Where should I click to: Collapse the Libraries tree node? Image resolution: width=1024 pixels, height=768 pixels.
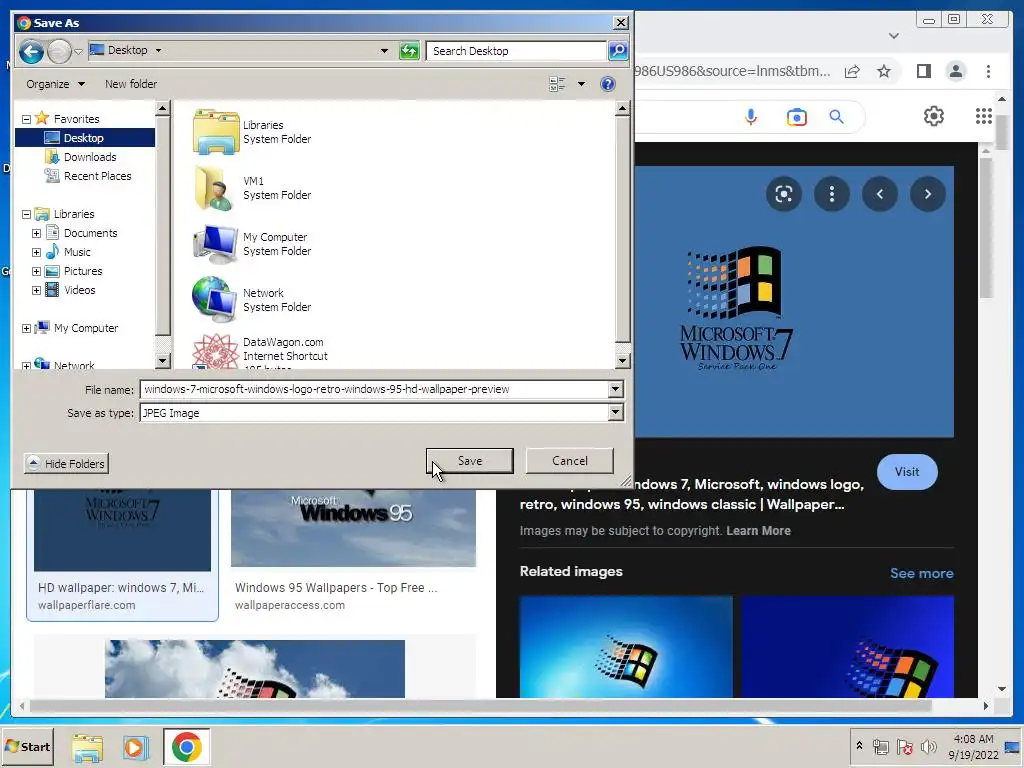[26, 214]
